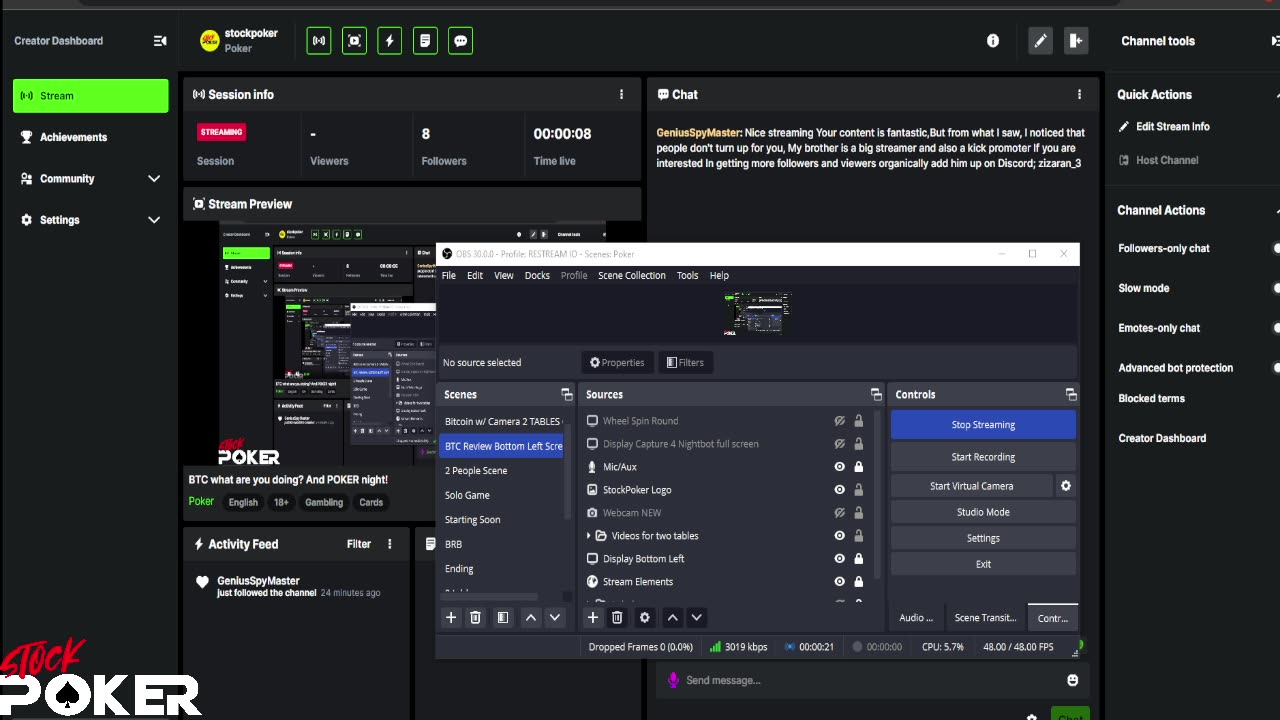Screen dimensions: 1280x720
Task: Pop out the Scenes dock
Action: (567, 394)
